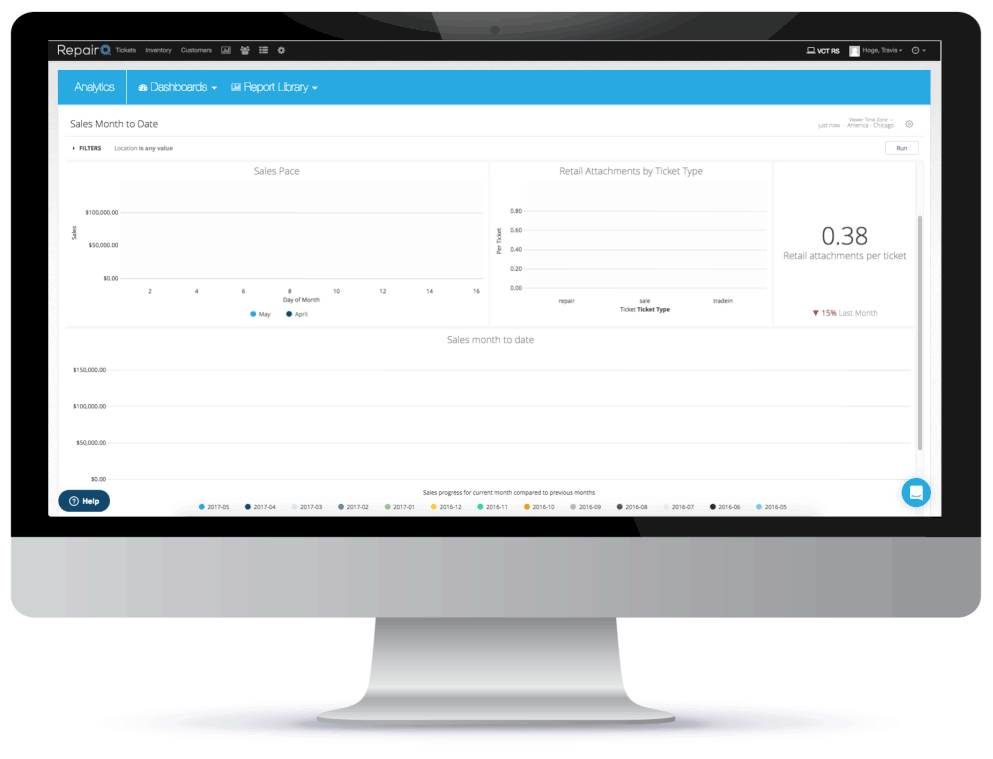This screenshot has width=993, height=759.
Task: Toggle the 2017-04 legend series
Action: [x=260, y=507]
